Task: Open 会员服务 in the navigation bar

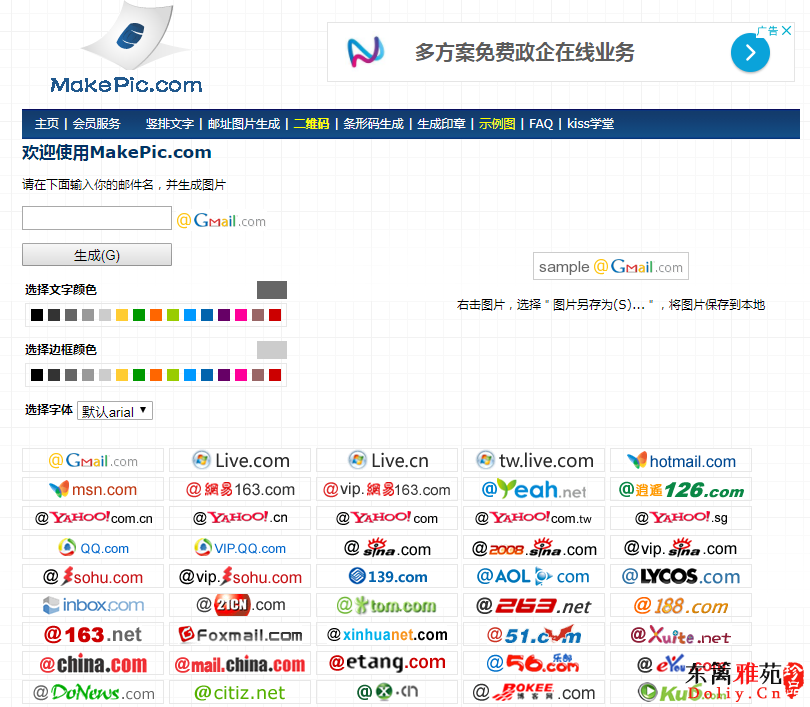Action: 96,123
